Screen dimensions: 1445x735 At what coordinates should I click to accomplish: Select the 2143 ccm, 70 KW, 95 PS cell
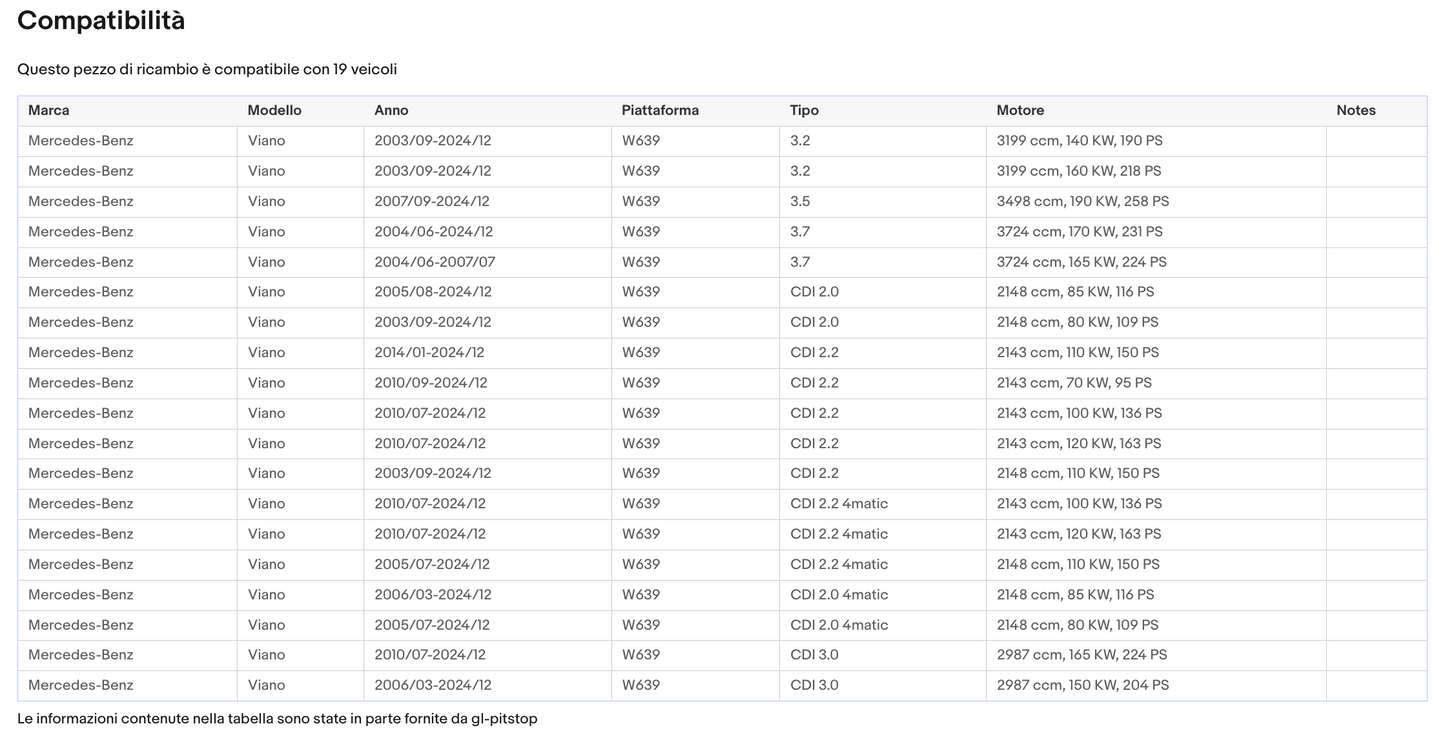pyautogui.click(x=1074, y=383)
